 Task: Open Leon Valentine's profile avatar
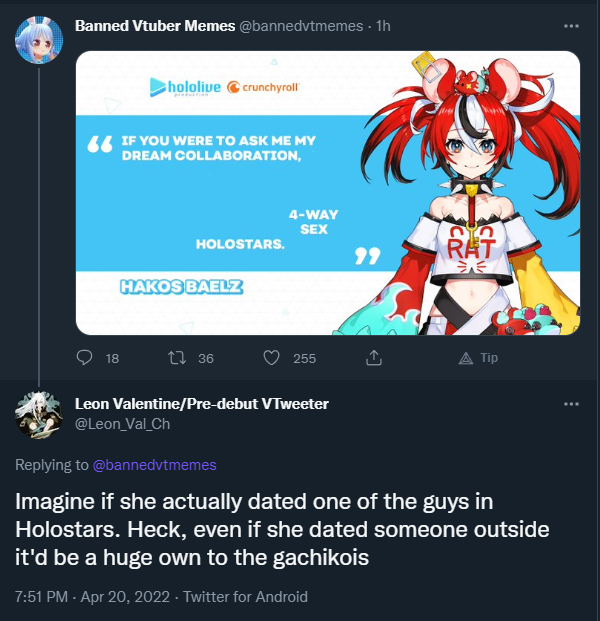pos(39,415)
